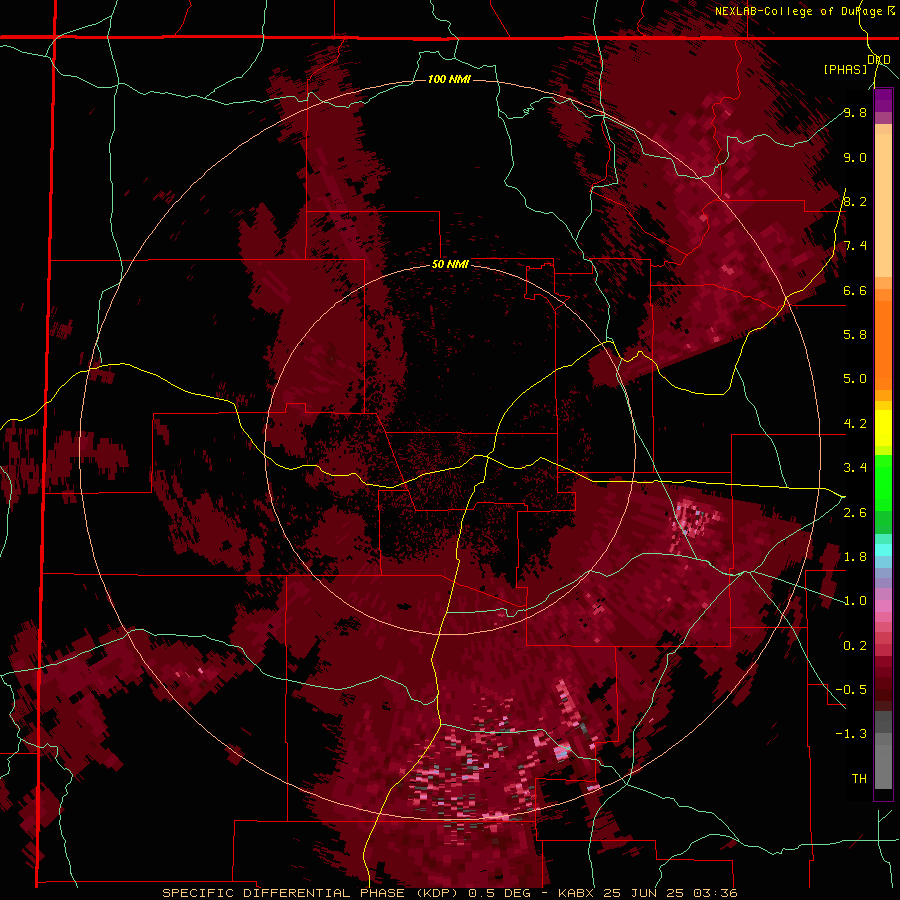Click the TH threshold label on the scale
This screenshot has height=900, width=900.
coord(859,779)
